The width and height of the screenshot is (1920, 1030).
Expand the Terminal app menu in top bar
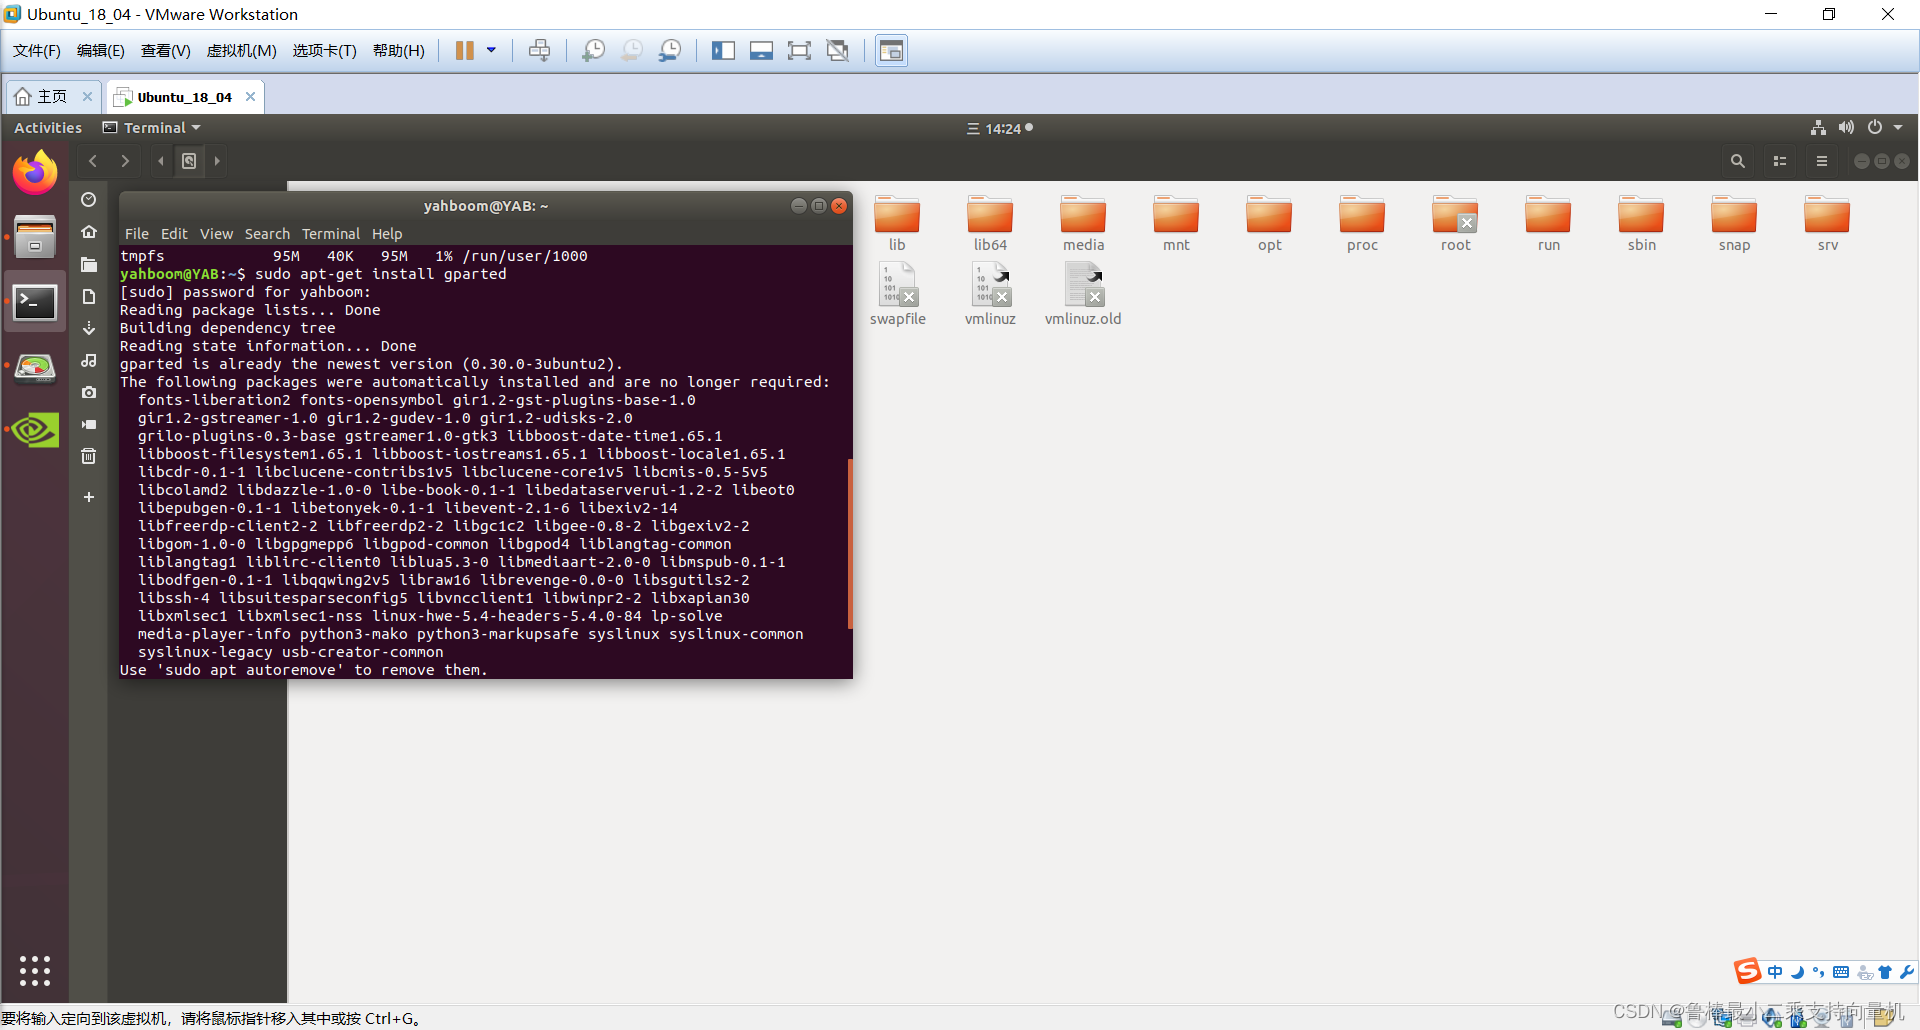pyautogui.click(x=152, y=128)
